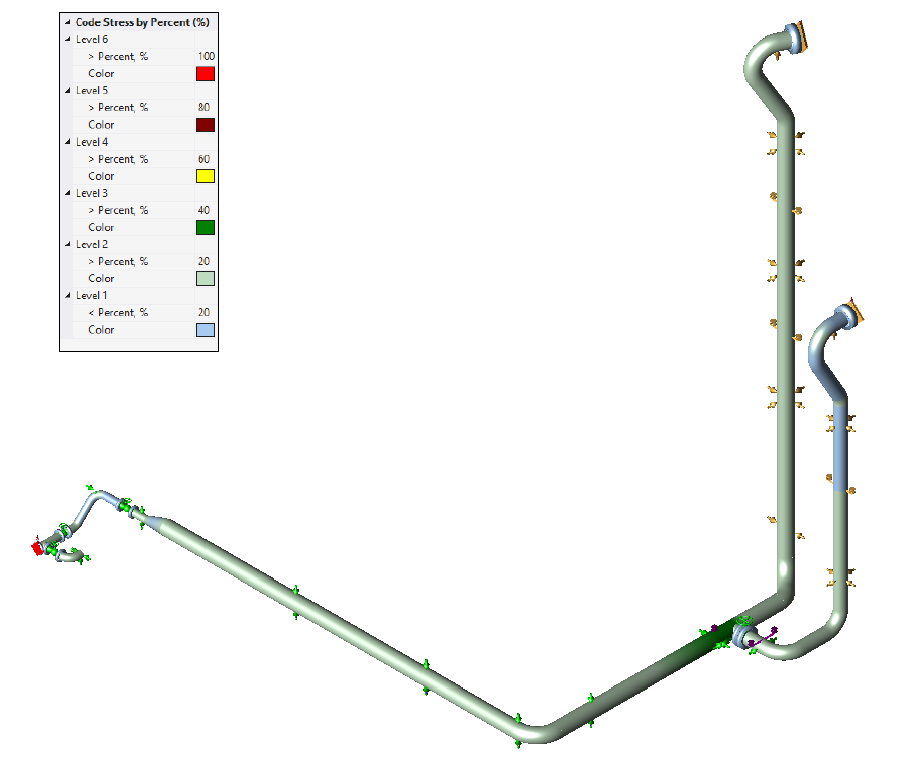Click the Level 4 percent value 60
920x766 pixels.
(204, 159)
